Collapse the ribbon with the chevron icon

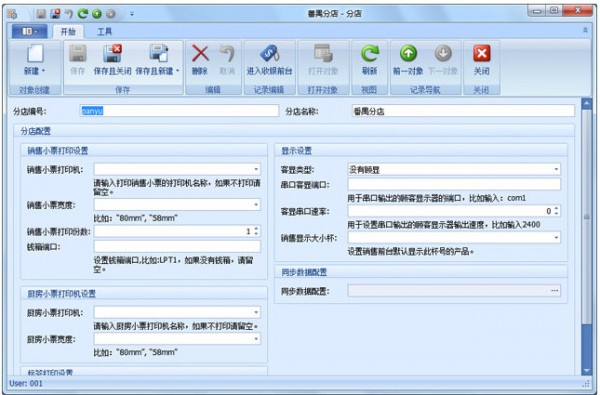coord(585,30)
